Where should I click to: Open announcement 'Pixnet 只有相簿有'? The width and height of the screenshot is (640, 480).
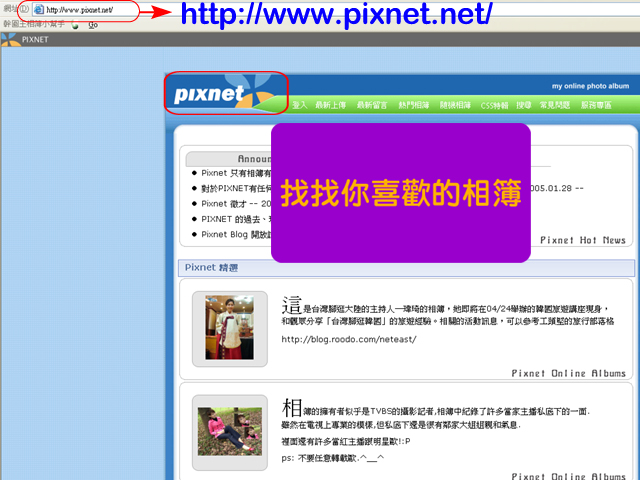[x=236, y=173]
